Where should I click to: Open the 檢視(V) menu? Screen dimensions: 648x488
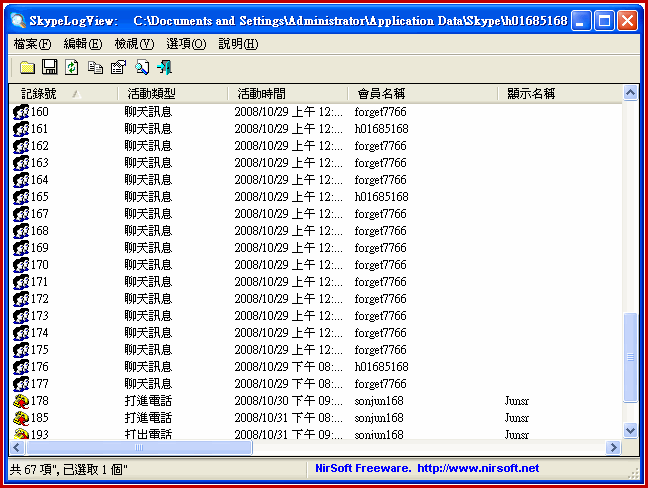(134, 44)
